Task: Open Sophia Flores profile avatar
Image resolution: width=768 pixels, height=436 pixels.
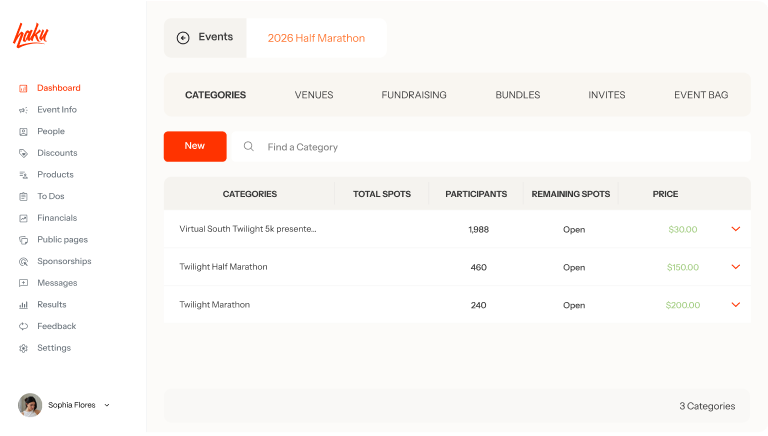Action: click(x=30, y=405)
